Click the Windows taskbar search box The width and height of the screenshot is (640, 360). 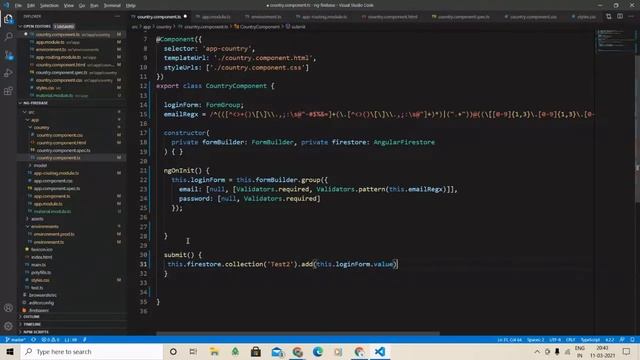pyautogui.click(x=92, y=351)
